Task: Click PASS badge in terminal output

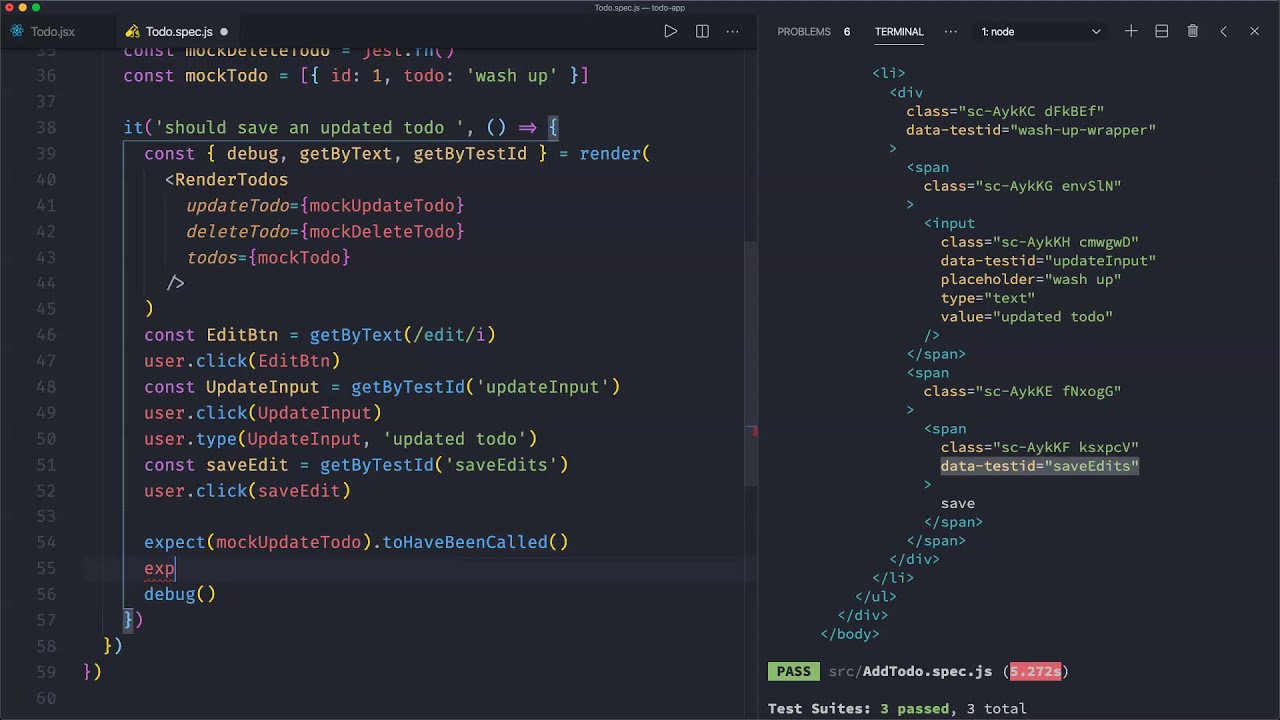Action: point(794,671)
